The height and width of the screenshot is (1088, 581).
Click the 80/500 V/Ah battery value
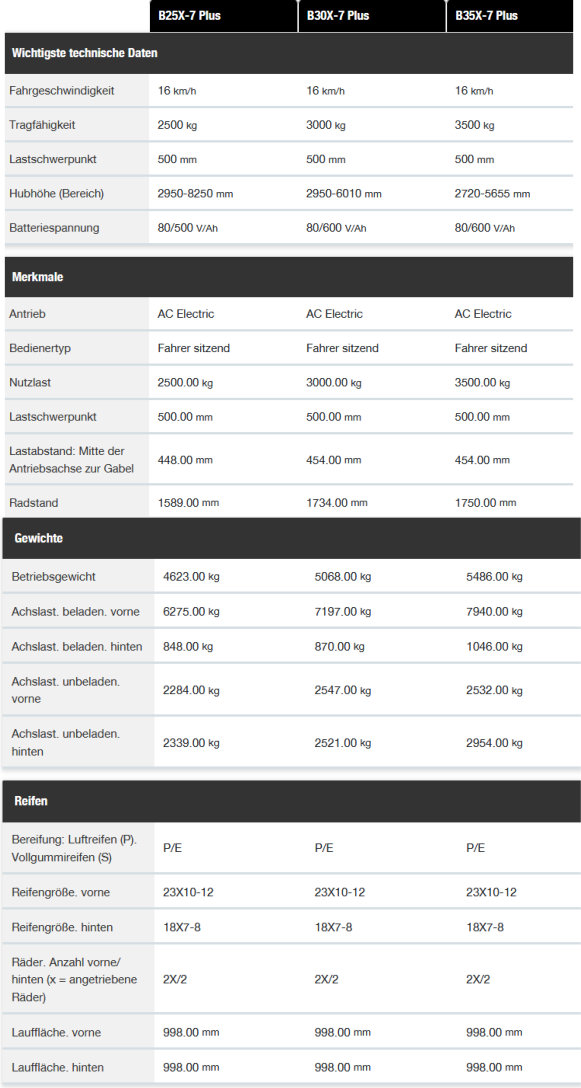(192, 228)
